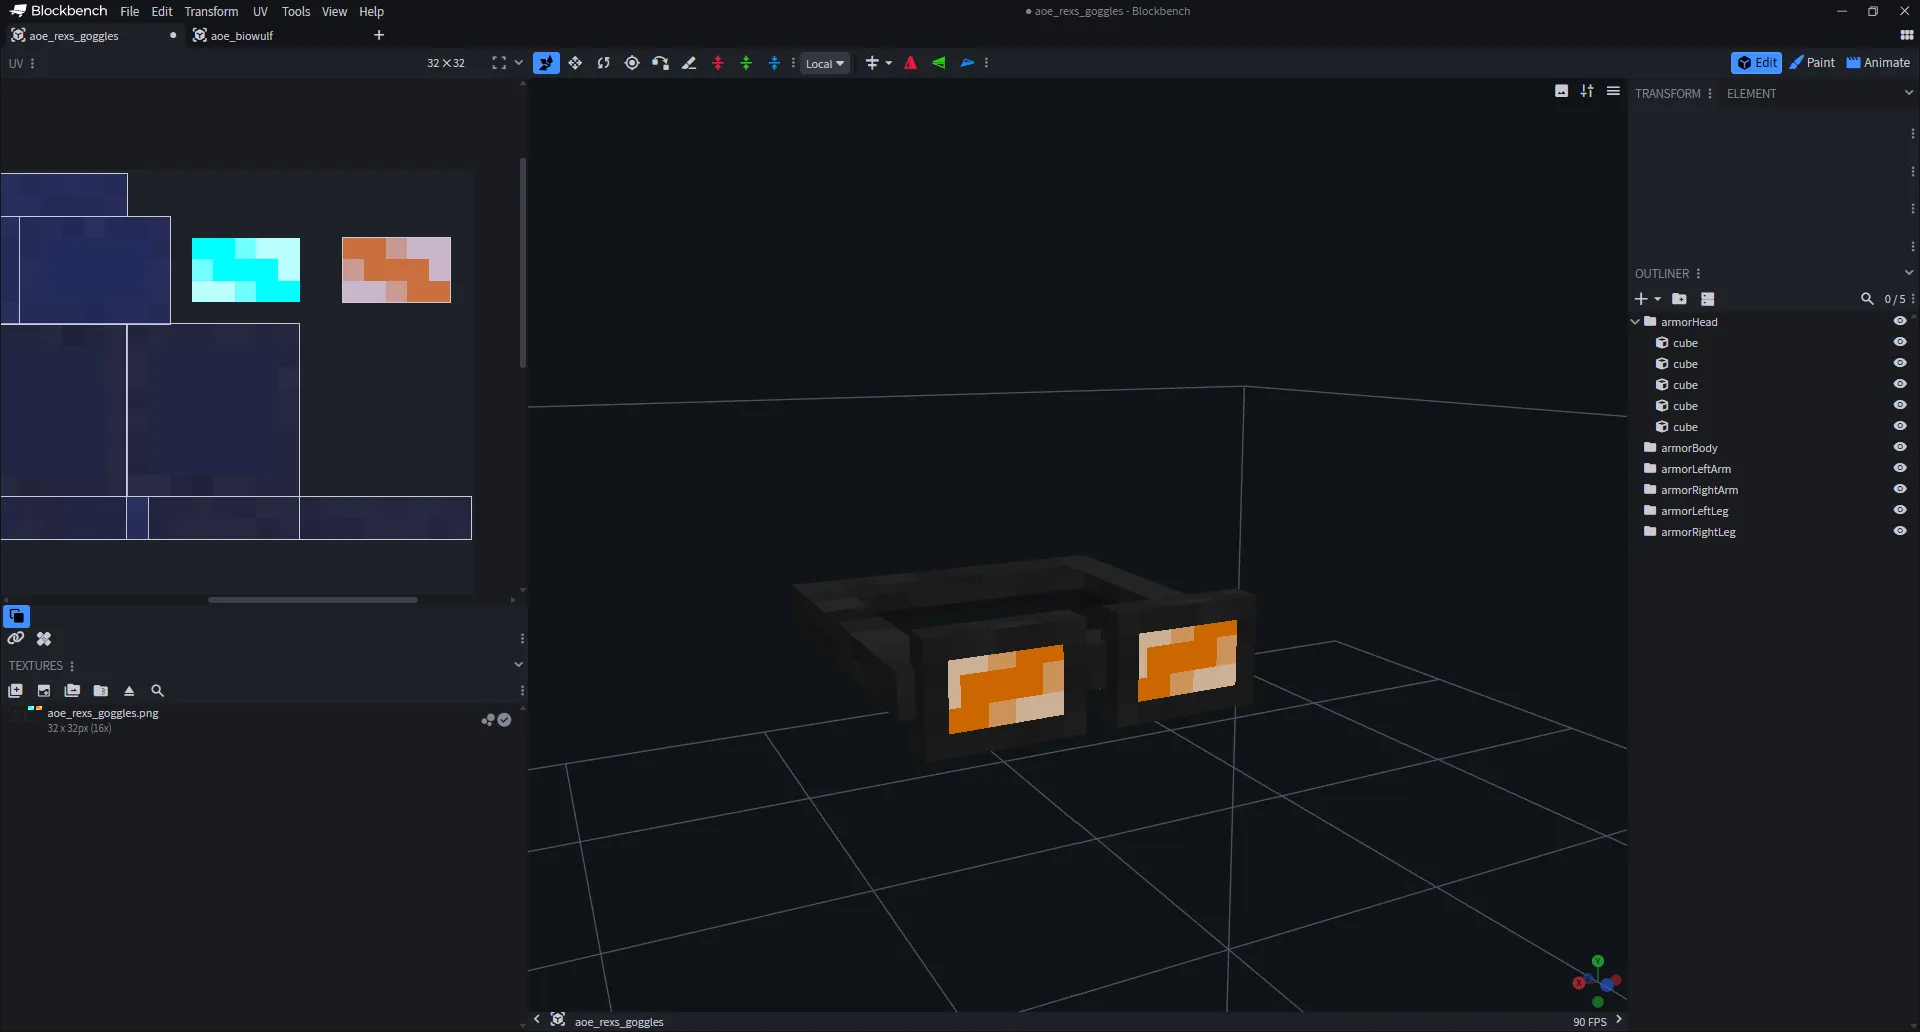Flip along the green Y axis
Viewport: 1920px width, 1032px height.
tap(939, 63)
